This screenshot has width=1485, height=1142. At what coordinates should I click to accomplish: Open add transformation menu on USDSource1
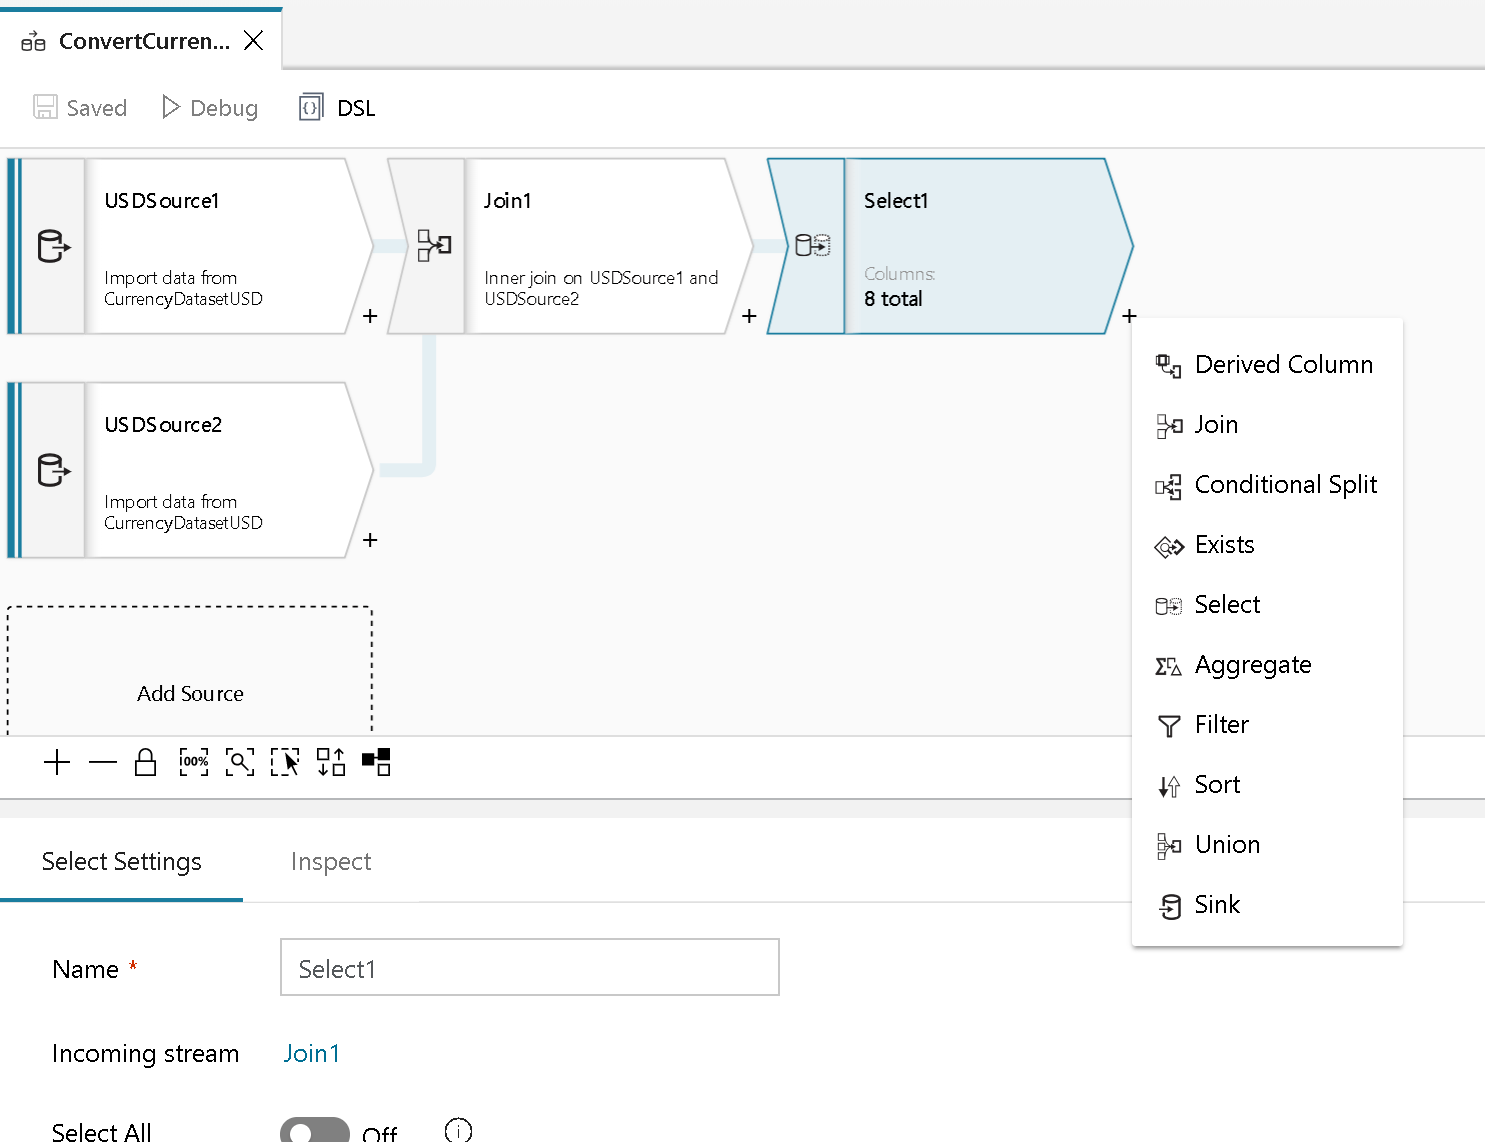[x=369, y=316]
